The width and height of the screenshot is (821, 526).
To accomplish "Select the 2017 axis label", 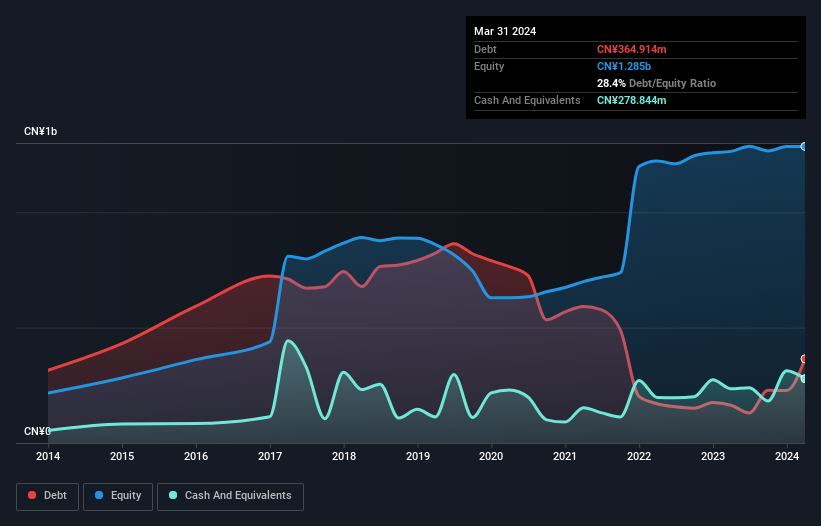I will [270, 456].
